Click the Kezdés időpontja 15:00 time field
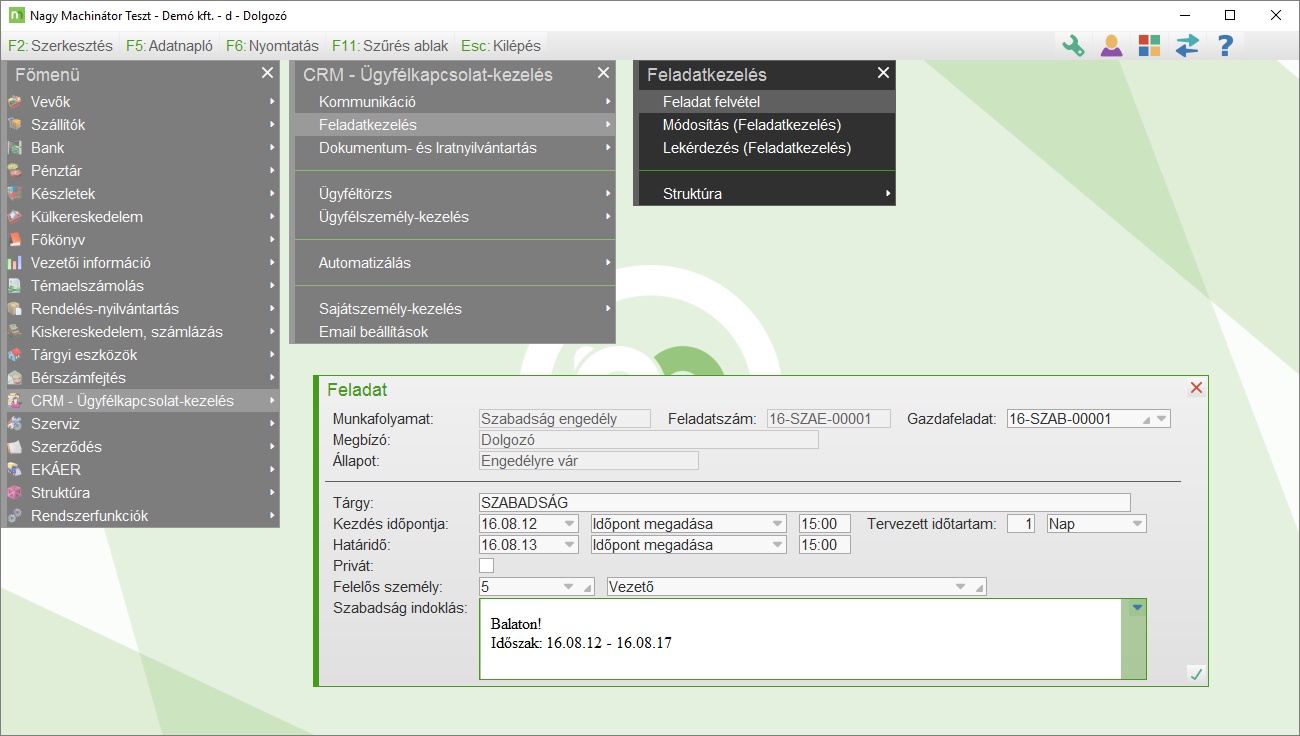The width and height of the screenshot is (1300, 736). point(825,523)
